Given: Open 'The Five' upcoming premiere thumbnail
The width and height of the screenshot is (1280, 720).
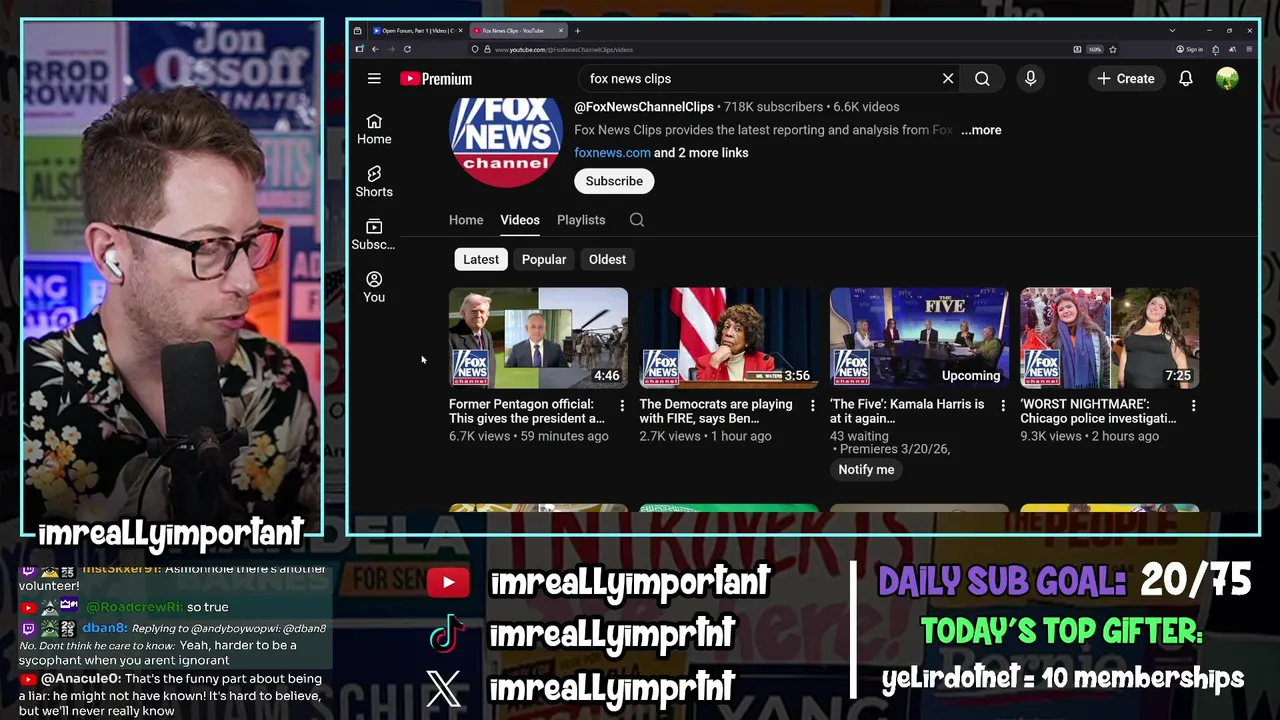Looking at the screenshot, I should (x=919, y=338).
